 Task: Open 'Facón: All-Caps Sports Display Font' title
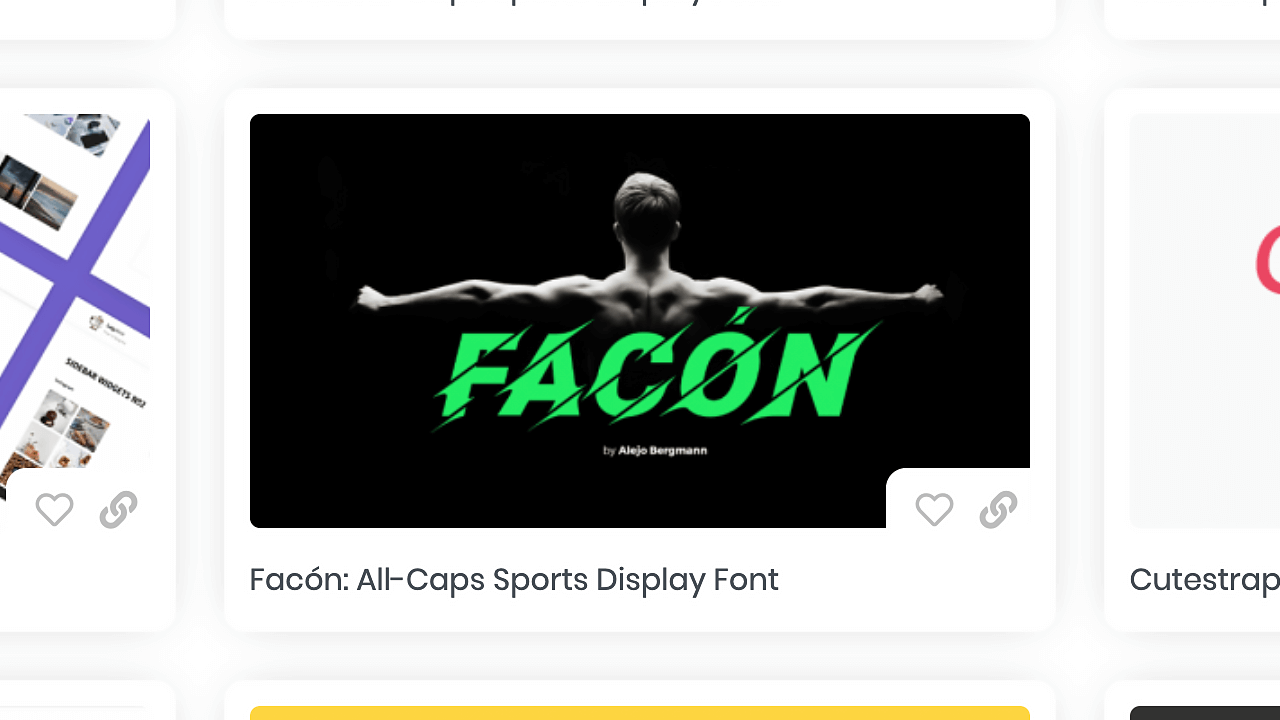514,580
